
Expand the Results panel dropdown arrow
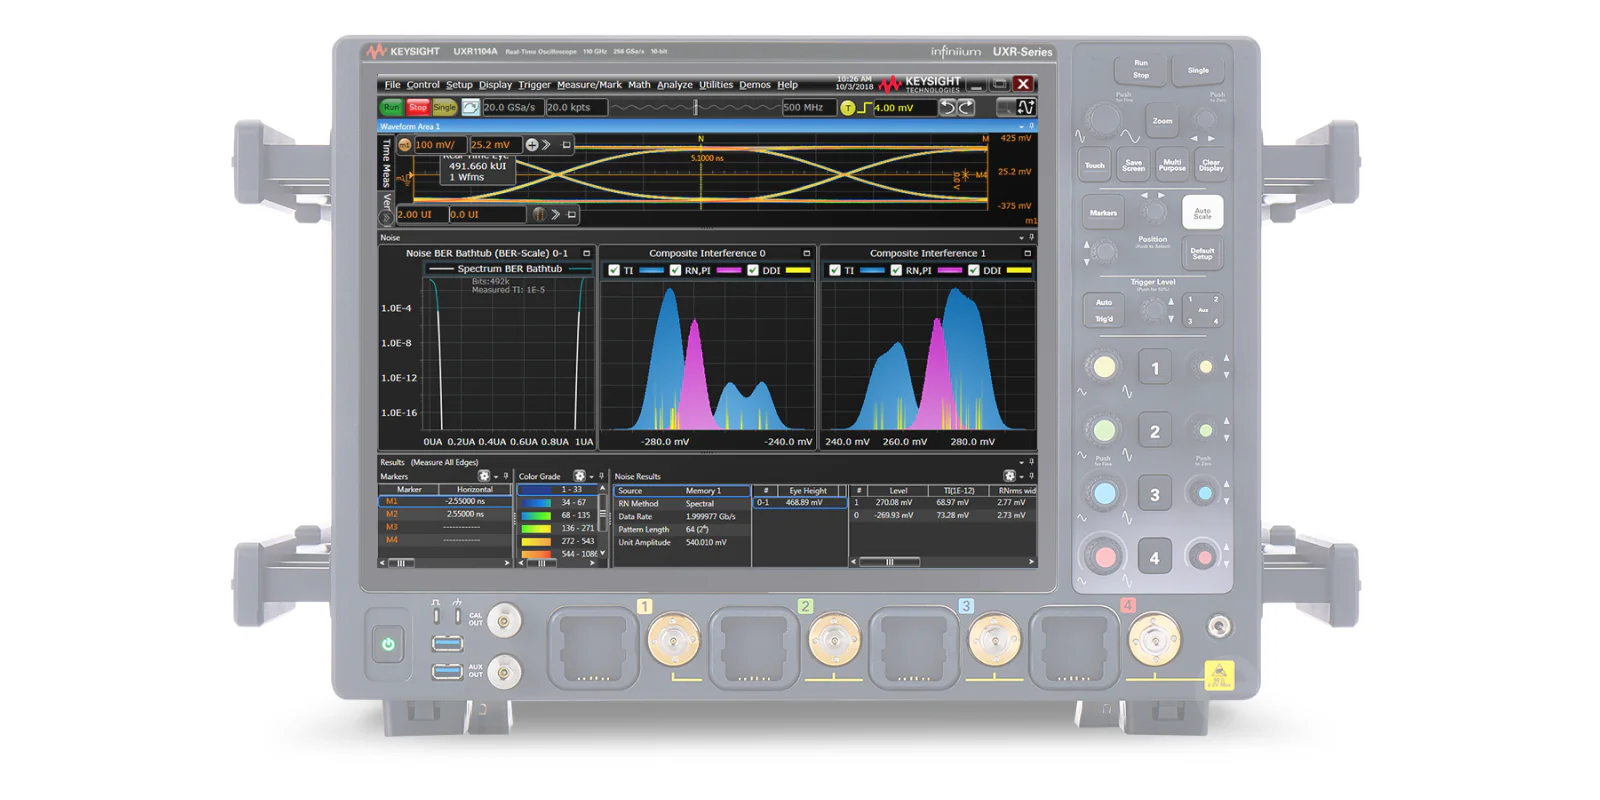pos(1021,463)
